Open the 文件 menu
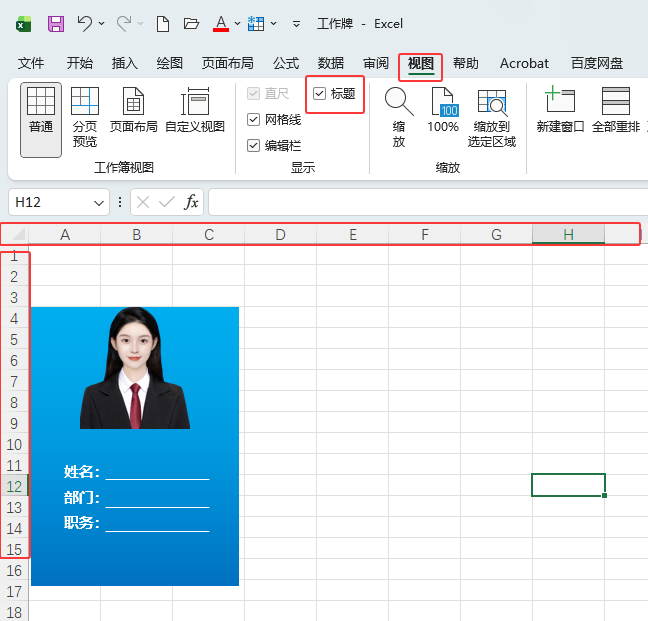648x621 pixels. click(x=31, y=63)
